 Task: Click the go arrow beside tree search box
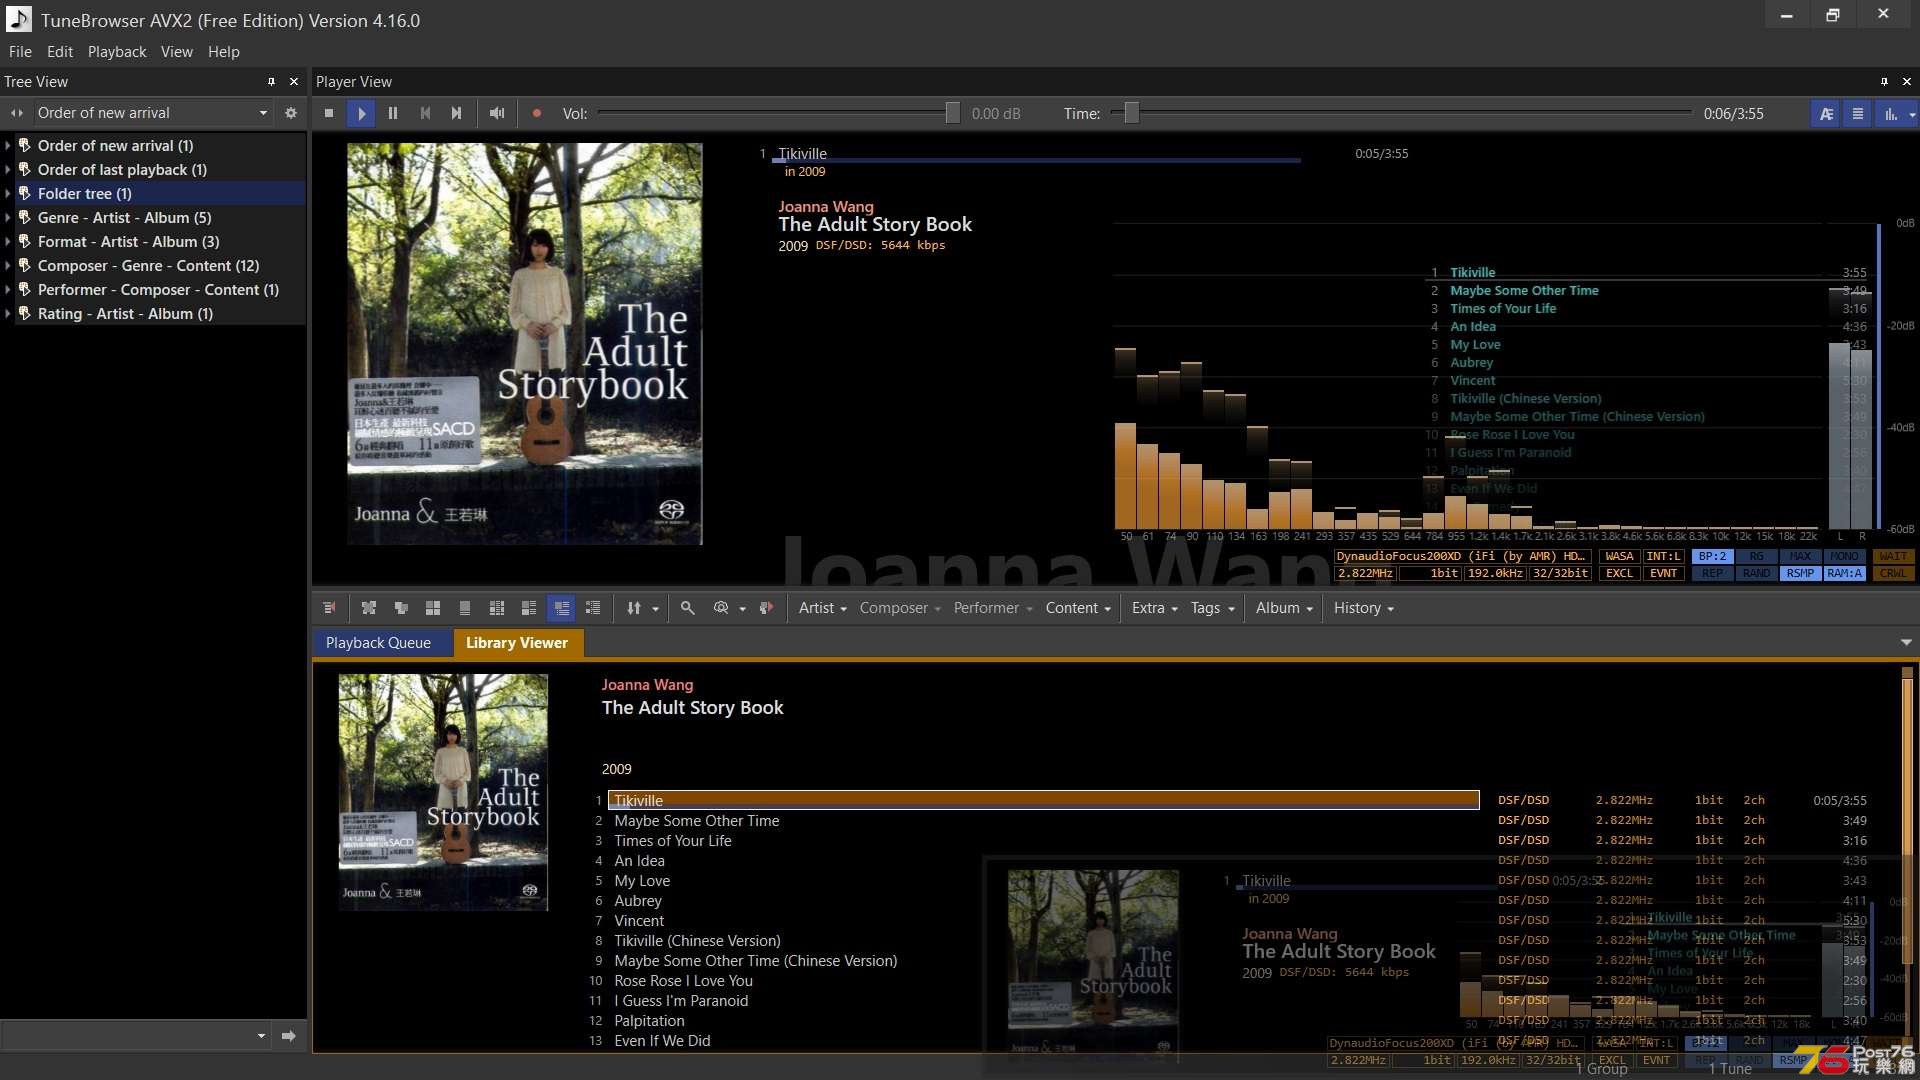(289, 1036)
